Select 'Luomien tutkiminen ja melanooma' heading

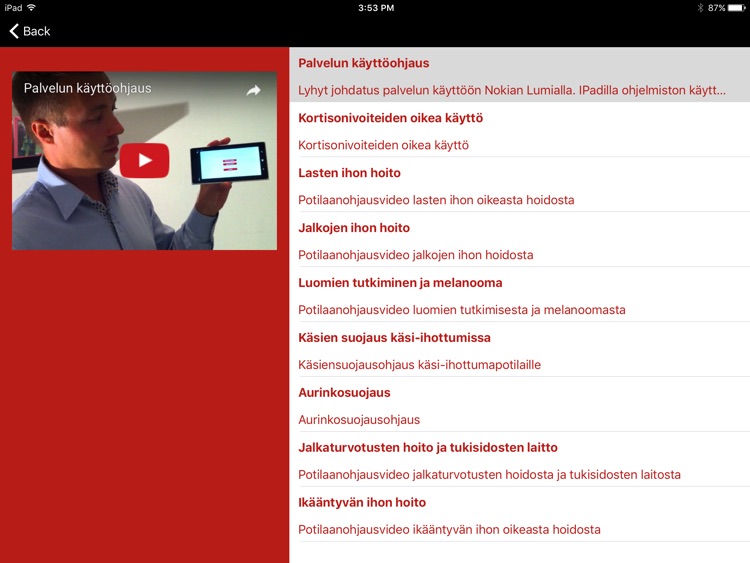point(400,283)
